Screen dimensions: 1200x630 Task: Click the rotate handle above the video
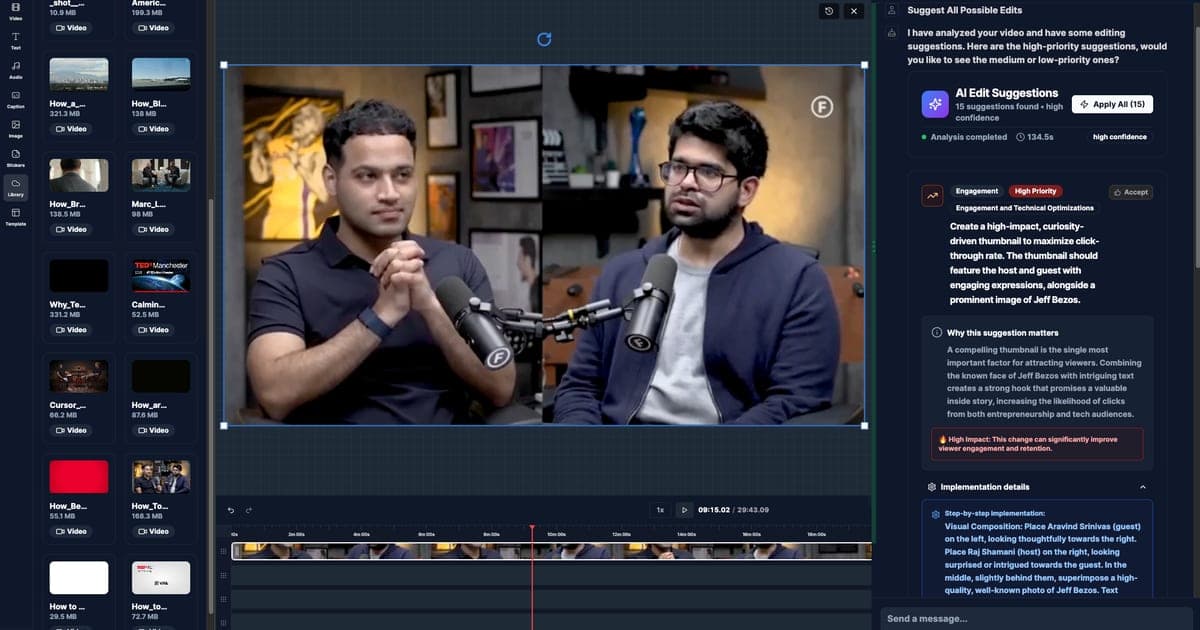click(544, 39)
